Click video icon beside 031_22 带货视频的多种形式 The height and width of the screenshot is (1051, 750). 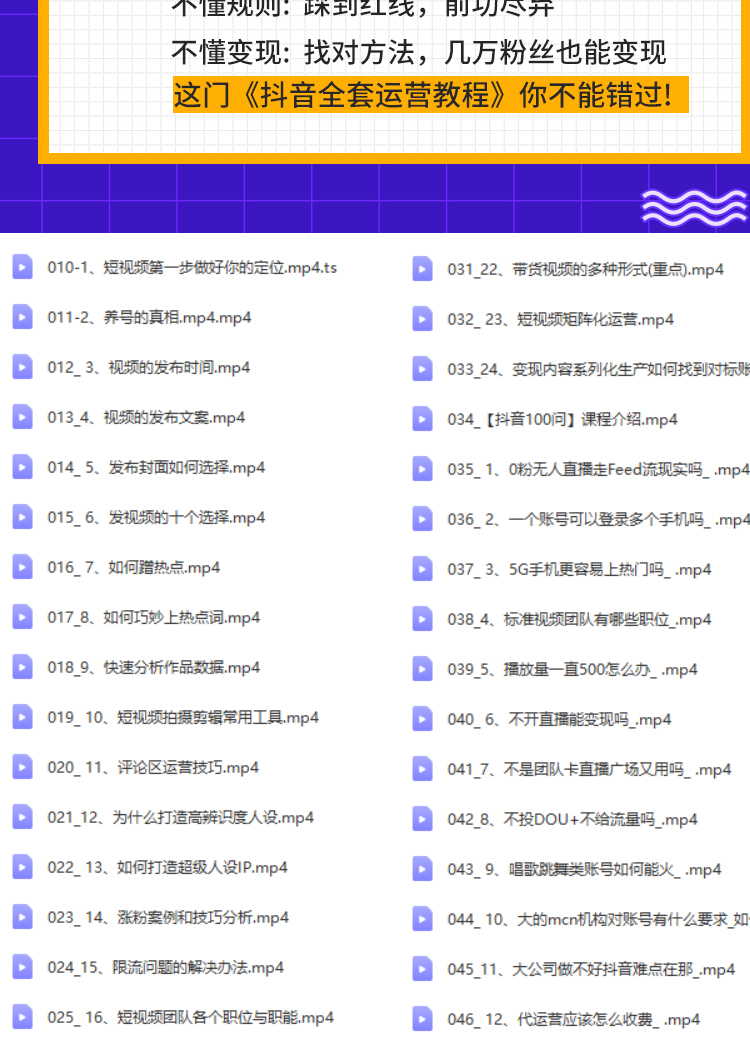422,269
